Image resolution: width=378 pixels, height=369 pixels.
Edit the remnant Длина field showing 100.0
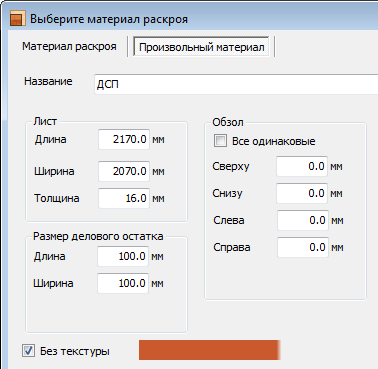click(x=123, y=256)
